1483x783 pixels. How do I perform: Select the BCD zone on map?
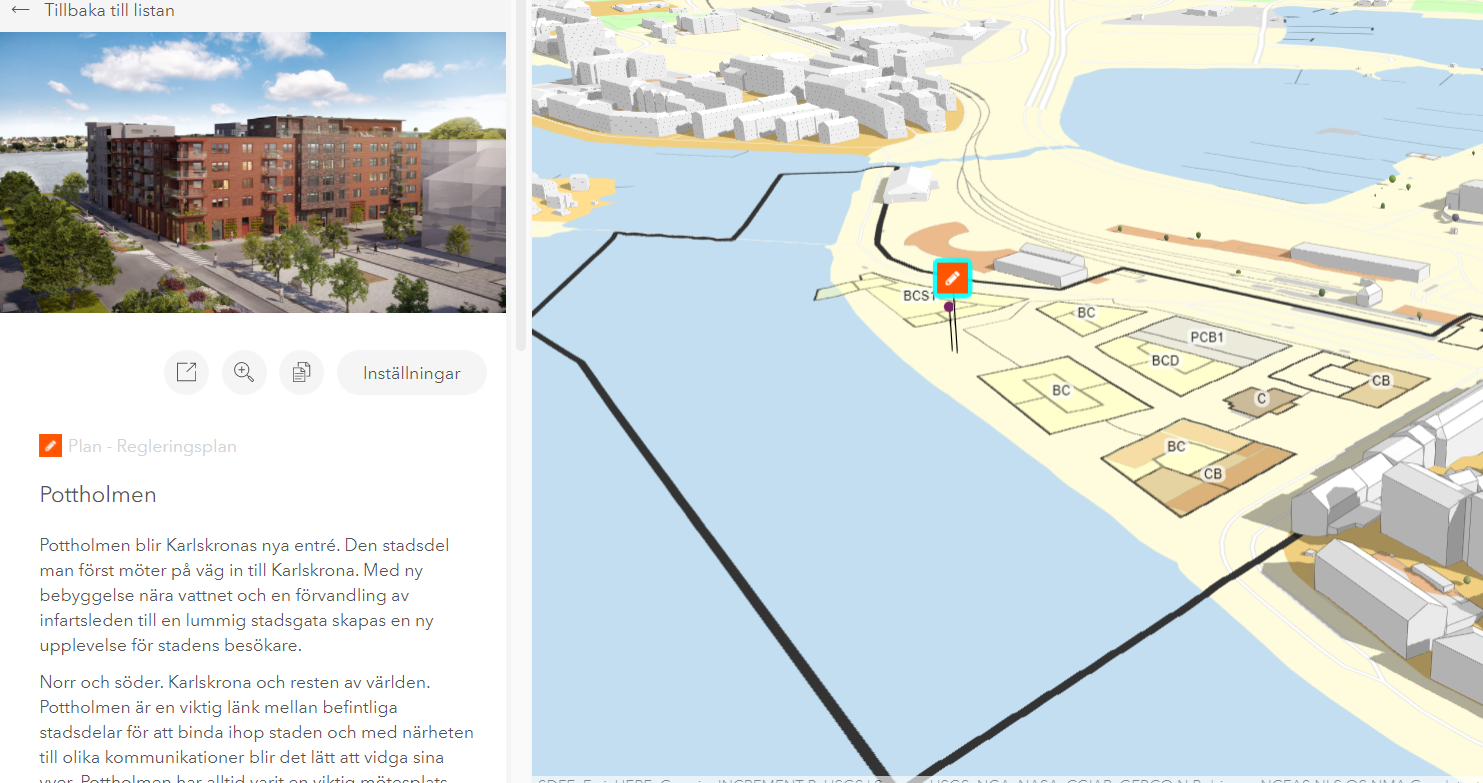point(1165,360)
